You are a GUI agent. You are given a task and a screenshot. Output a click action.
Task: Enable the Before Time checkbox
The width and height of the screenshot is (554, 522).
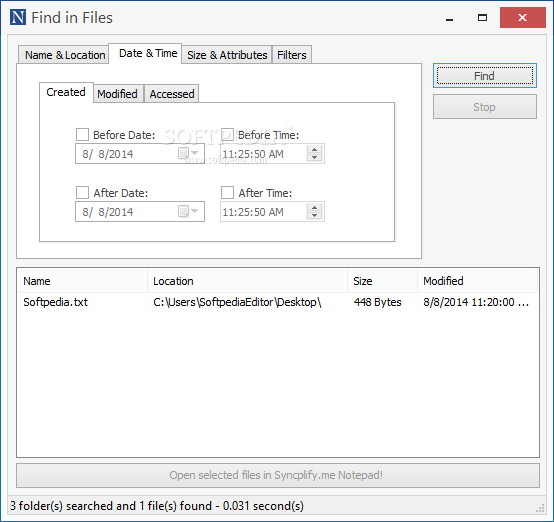(x=227, y=135)
